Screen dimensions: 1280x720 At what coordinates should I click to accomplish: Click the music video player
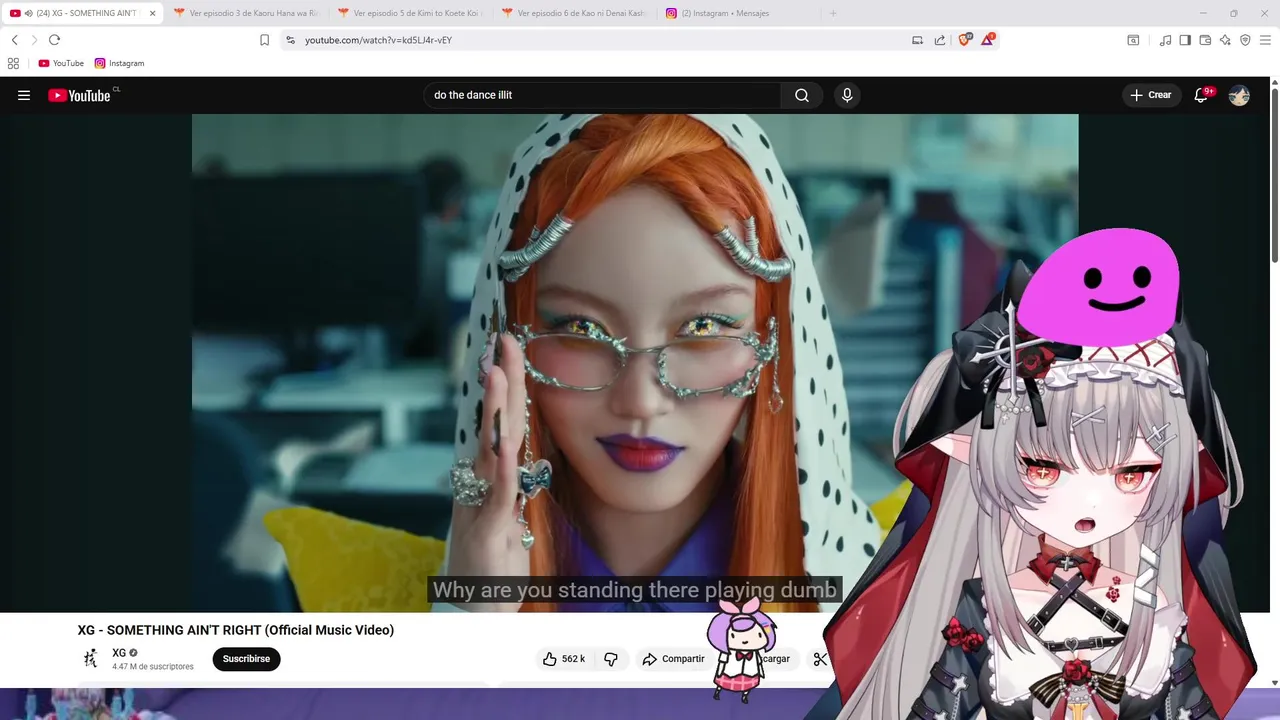point(635,362)
